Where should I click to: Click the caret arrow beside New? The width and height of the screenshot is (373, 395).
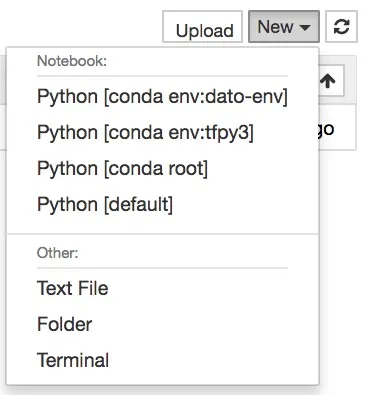coord(305,27)
